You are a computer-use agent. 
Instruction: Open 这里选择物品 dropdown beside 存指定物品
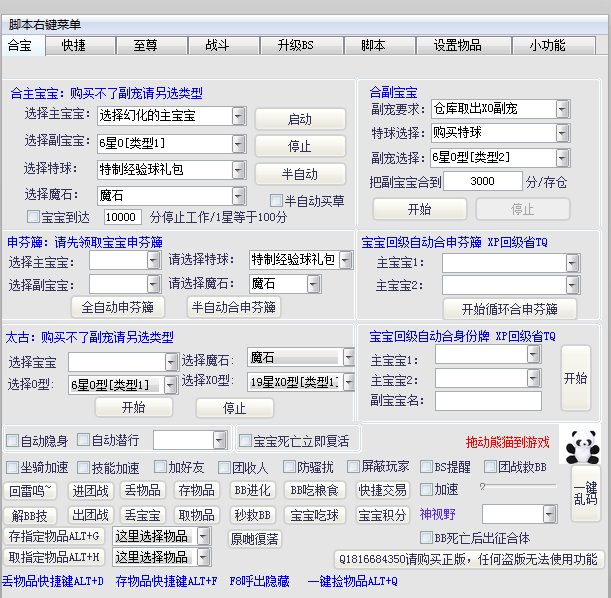pos(203,536)
